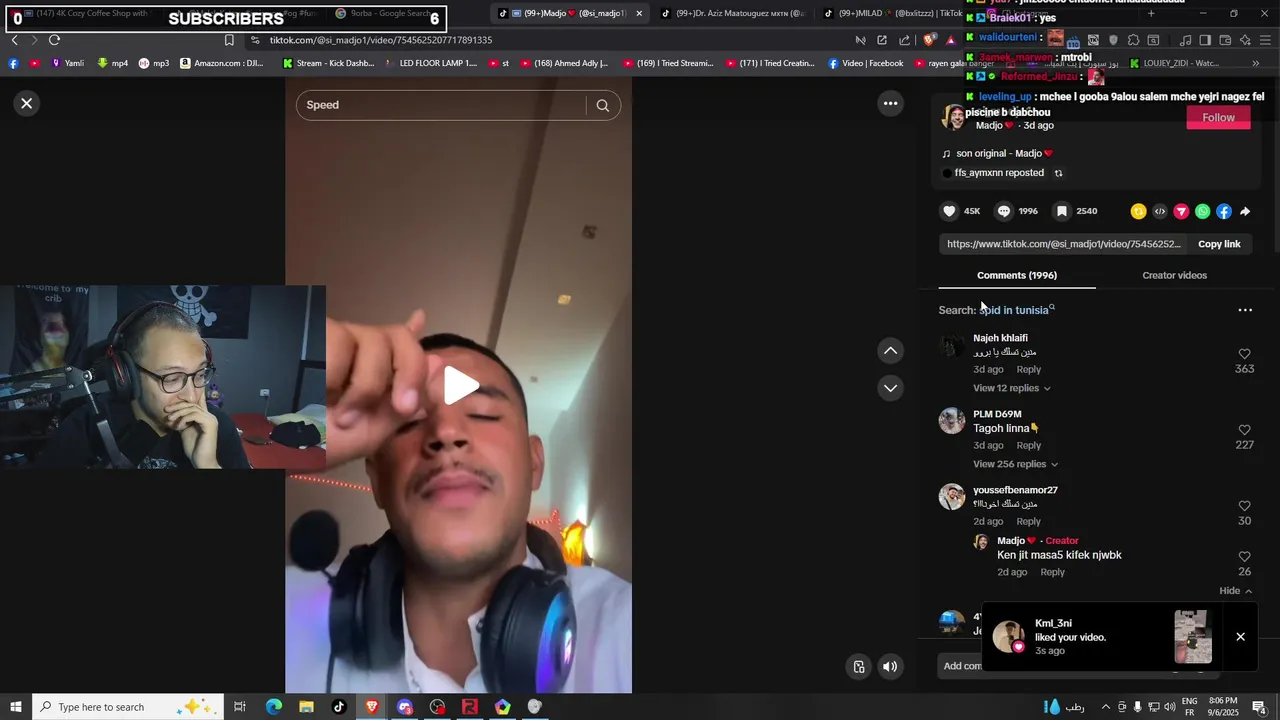Image resolution: width=1280 pixels, height=720 pixels.
Task: Switch to the '9orba - Google Search' tab
Action: tap(387, 14)
